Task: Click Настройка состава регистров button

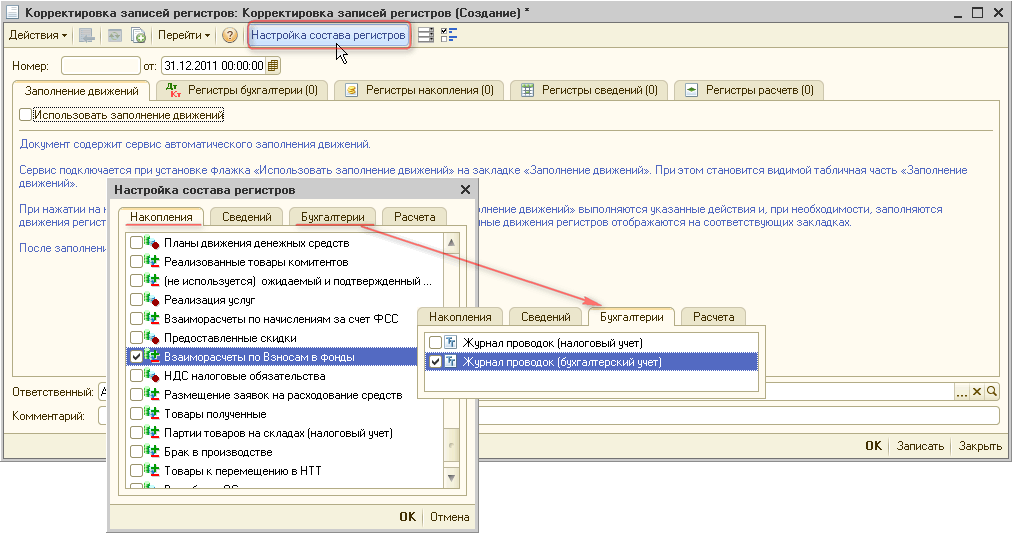Action: 328,35
